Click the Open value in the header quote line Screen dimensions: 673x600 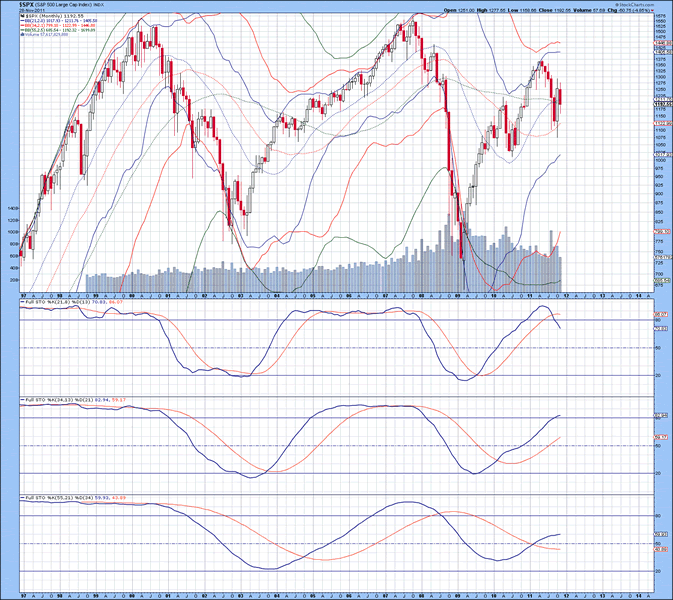[x=465, y=10]
